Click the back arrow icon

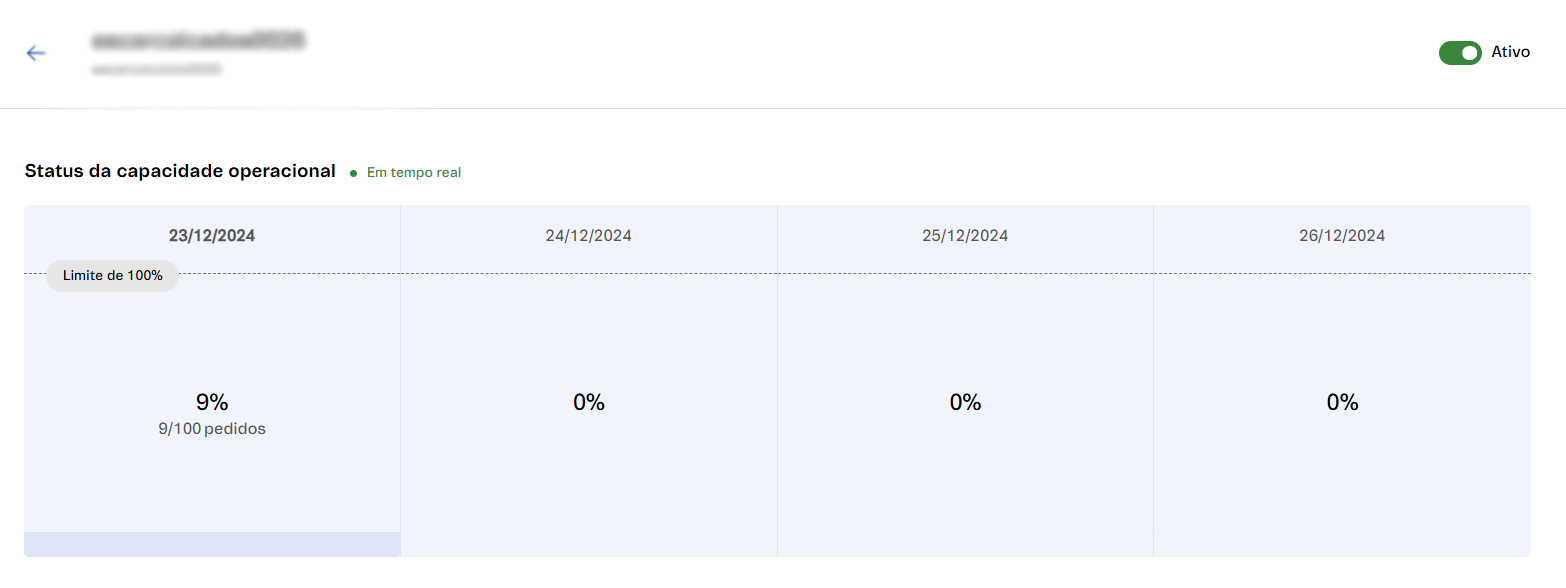click(x=36, y=53)
